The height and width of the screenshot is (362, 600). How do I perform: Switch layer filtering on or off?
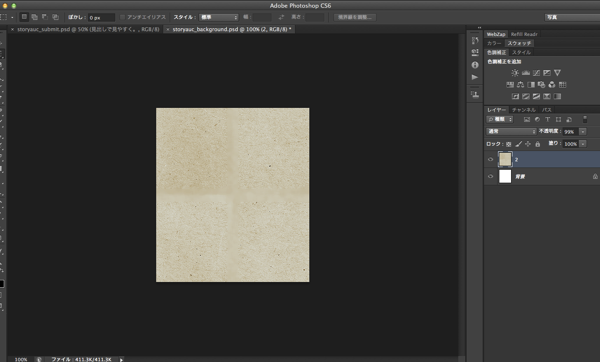point(585,119)
